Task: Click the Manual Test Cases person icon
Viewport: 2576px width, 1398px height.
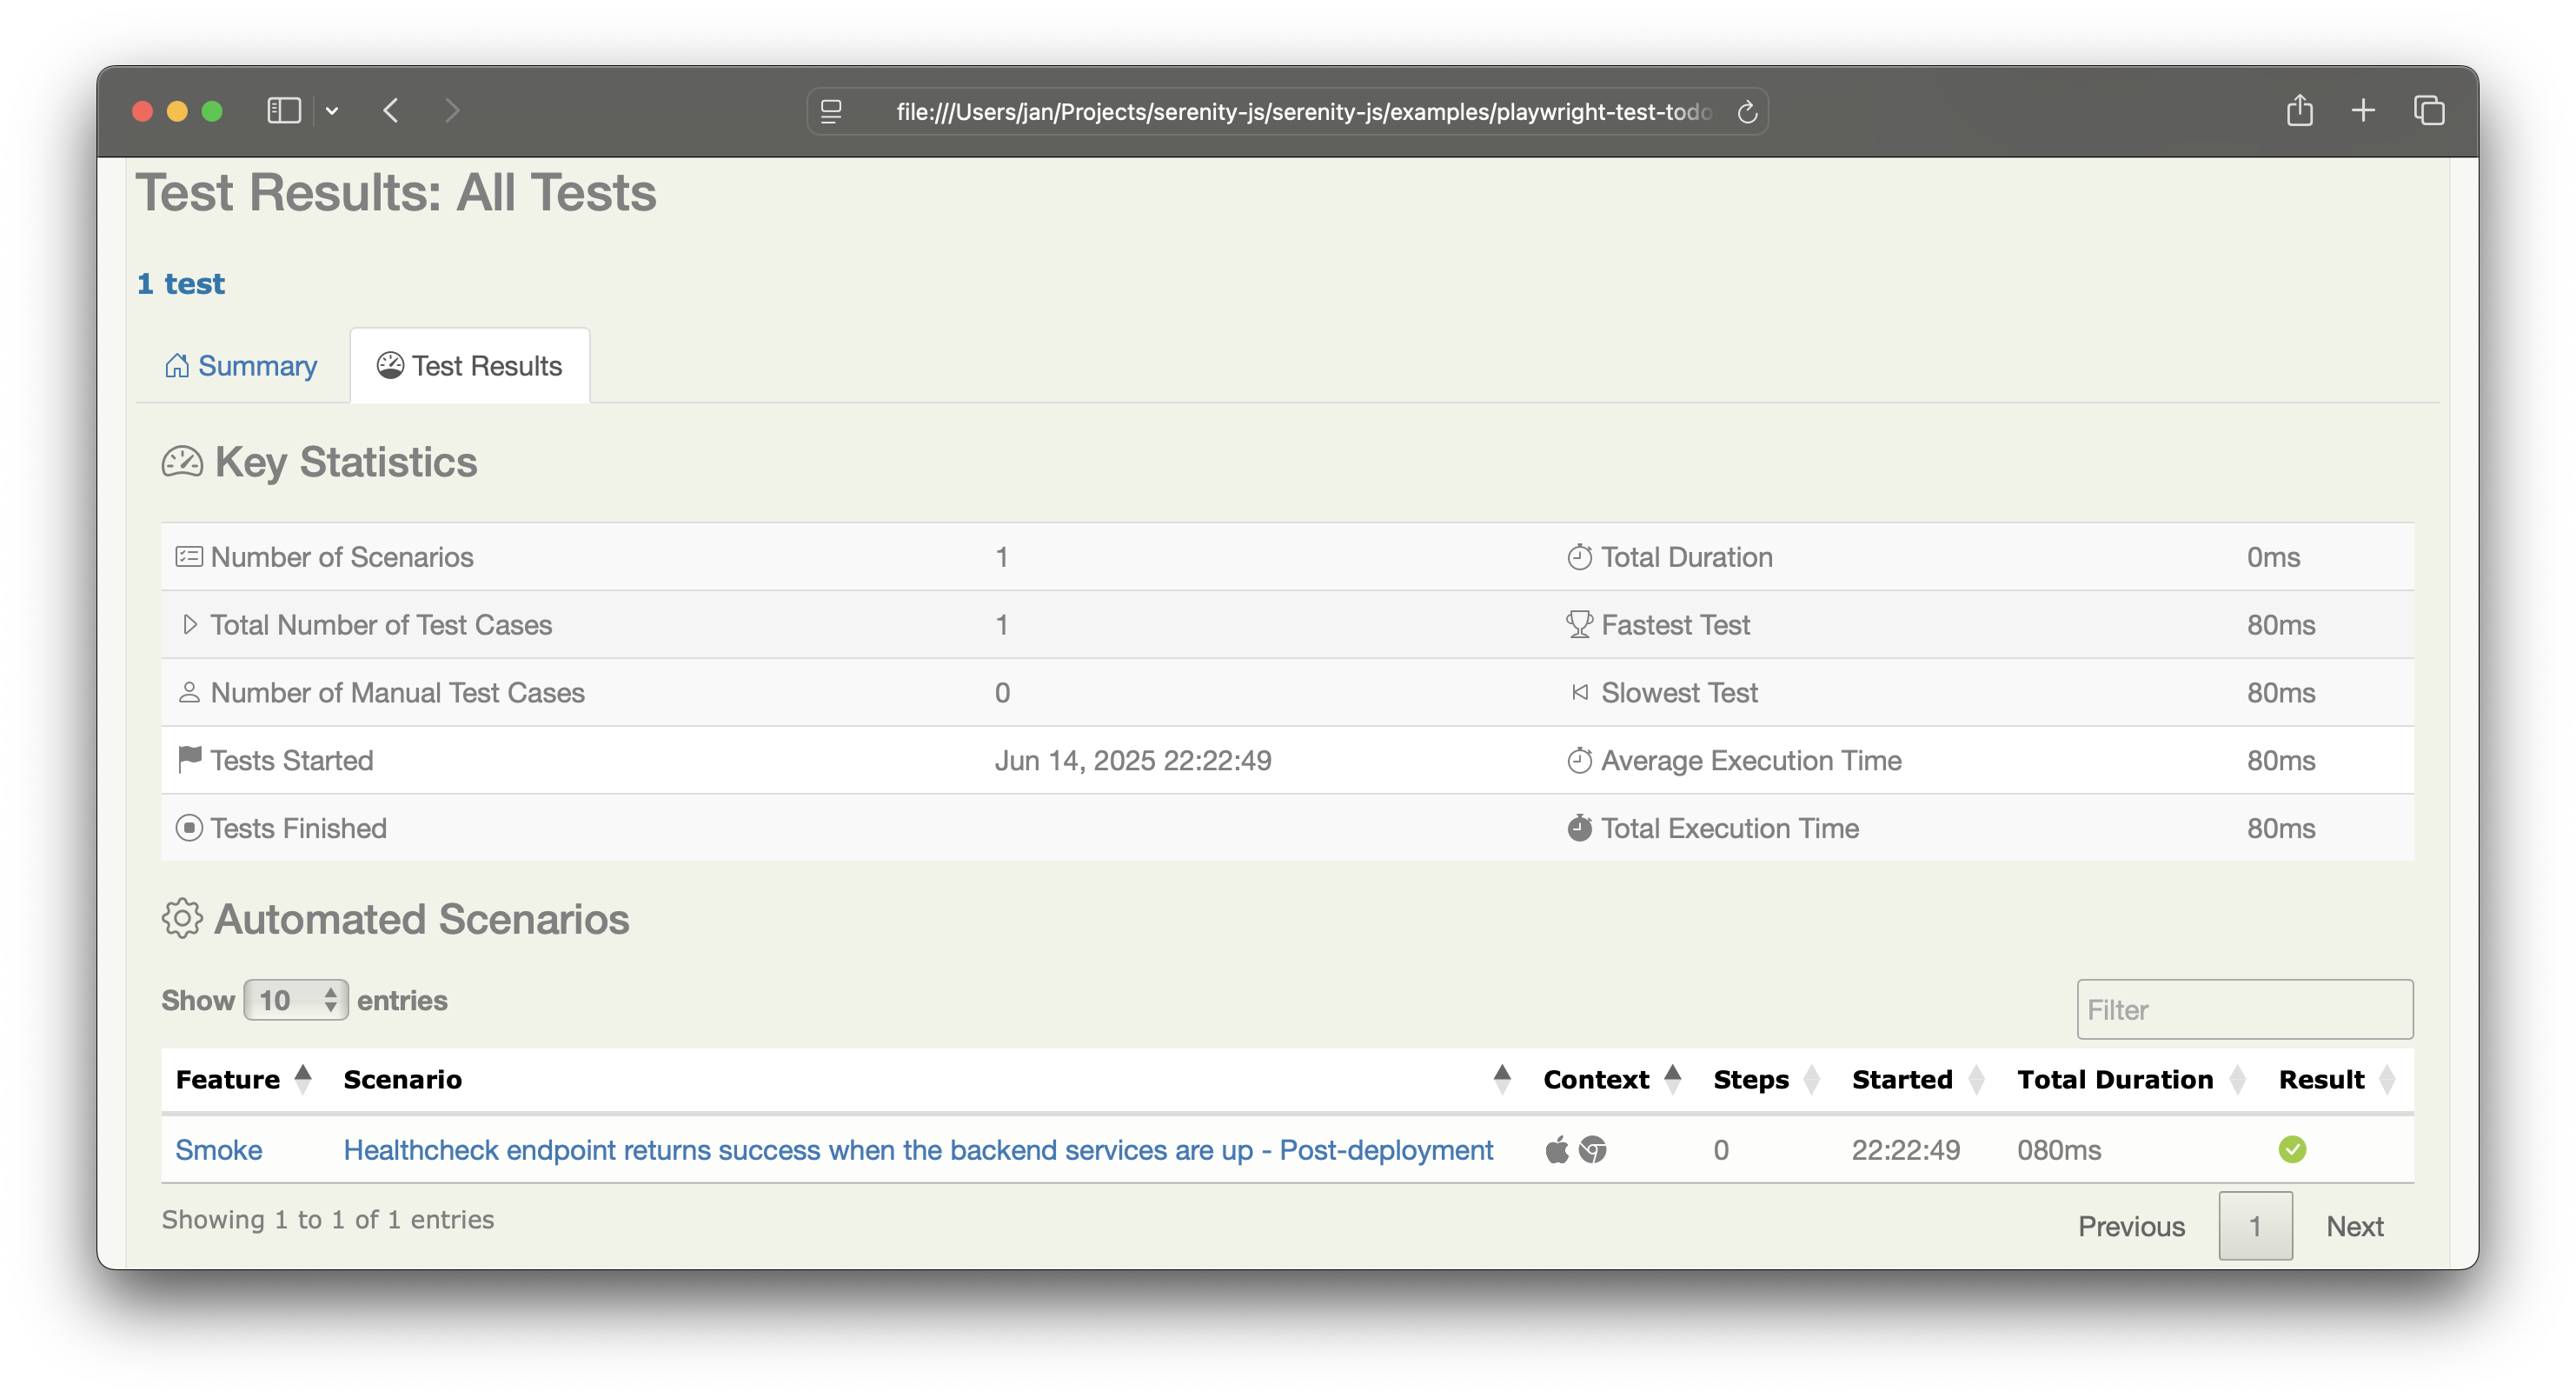Action: coord(189,693)
